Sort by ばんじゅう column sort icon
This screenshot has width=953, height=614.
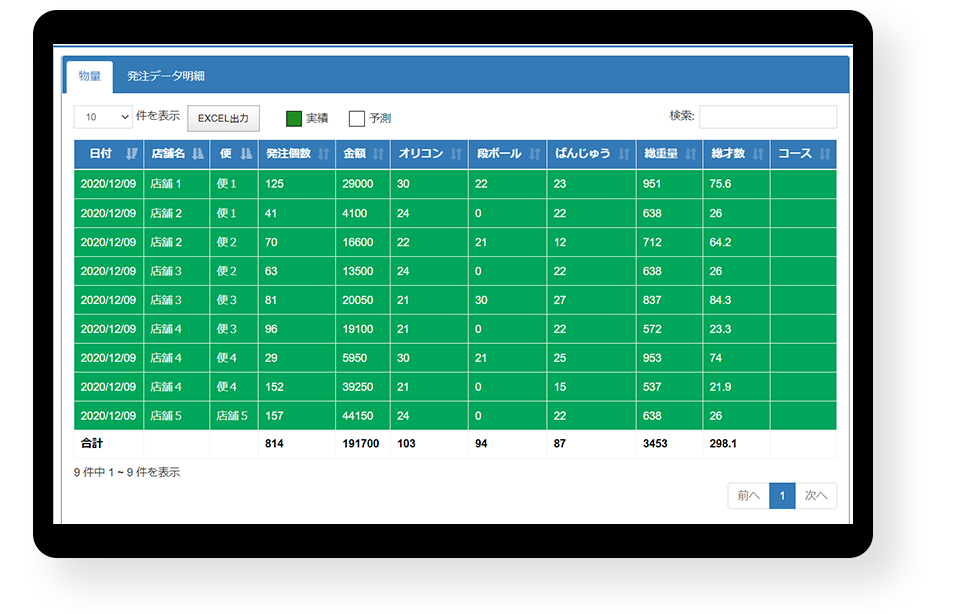click(x=624, y=154)
